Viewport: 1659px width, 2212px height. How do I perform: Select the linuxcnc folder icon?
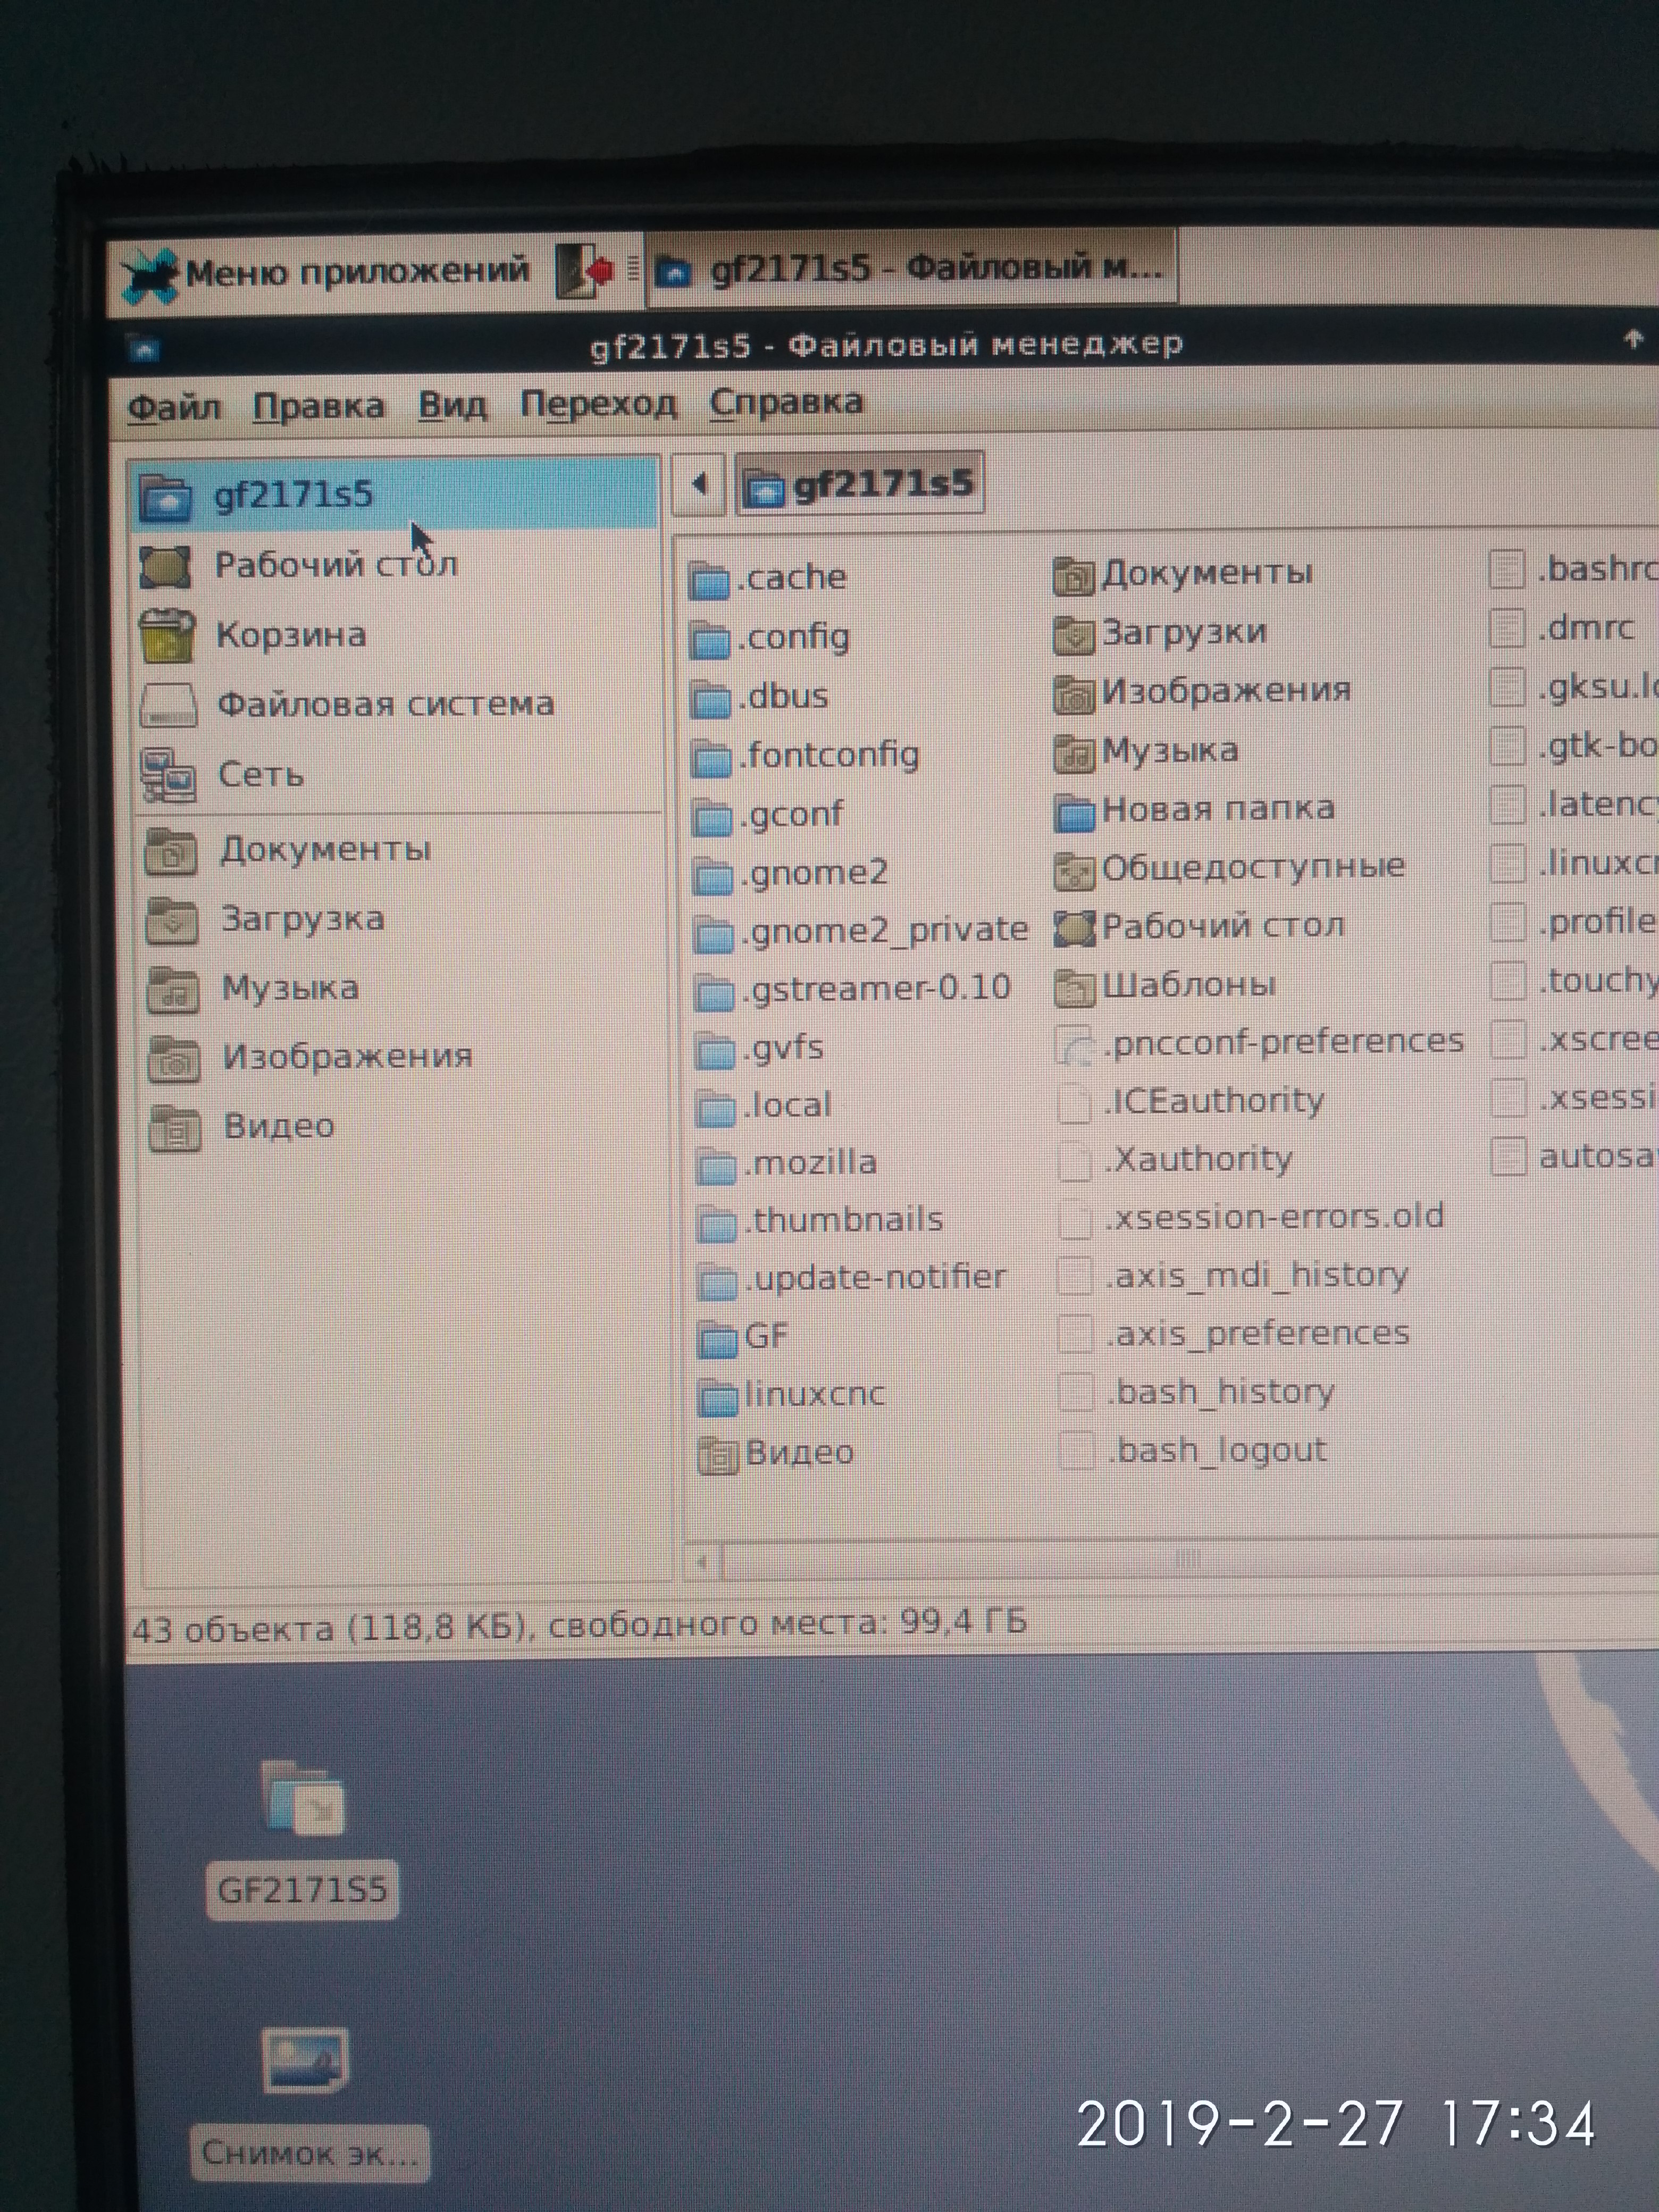pyautogui.click(x=718, y=1397)
